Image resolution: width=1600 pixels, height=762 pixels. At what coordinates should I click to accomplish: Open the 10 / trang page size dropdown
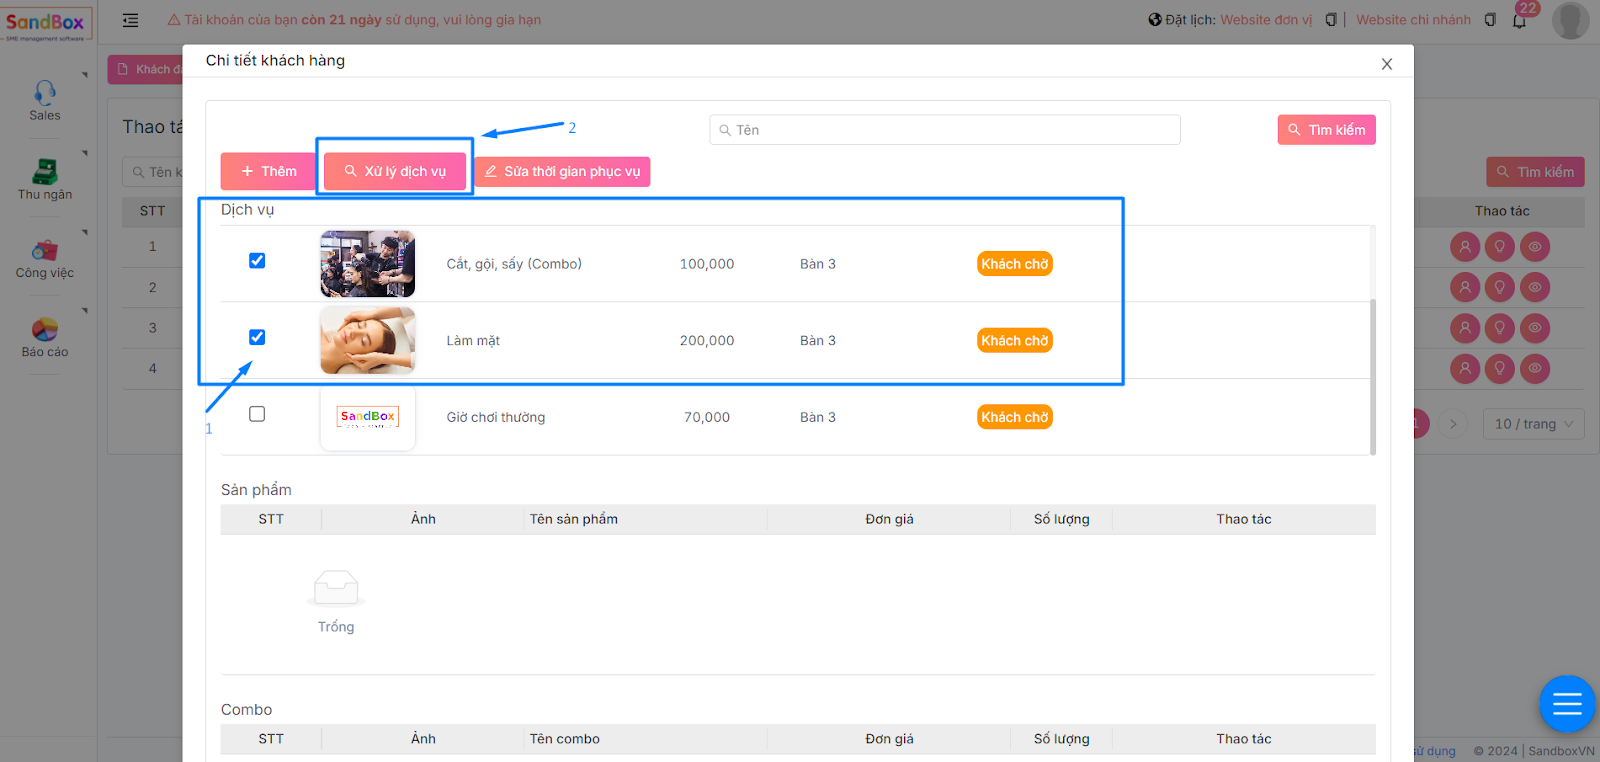tap(1533, 424)
